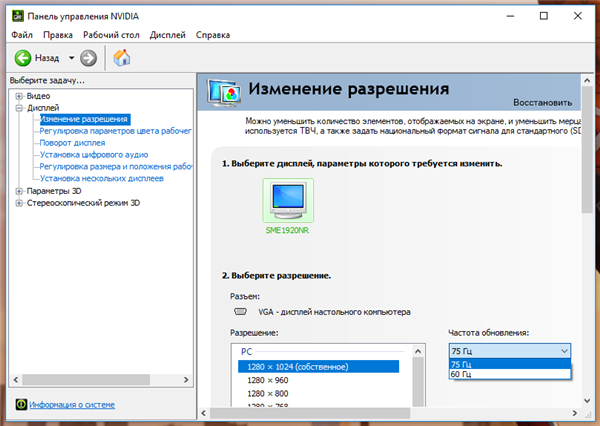Close the NVIDIA Control Panel window

[x=578, y=16]
